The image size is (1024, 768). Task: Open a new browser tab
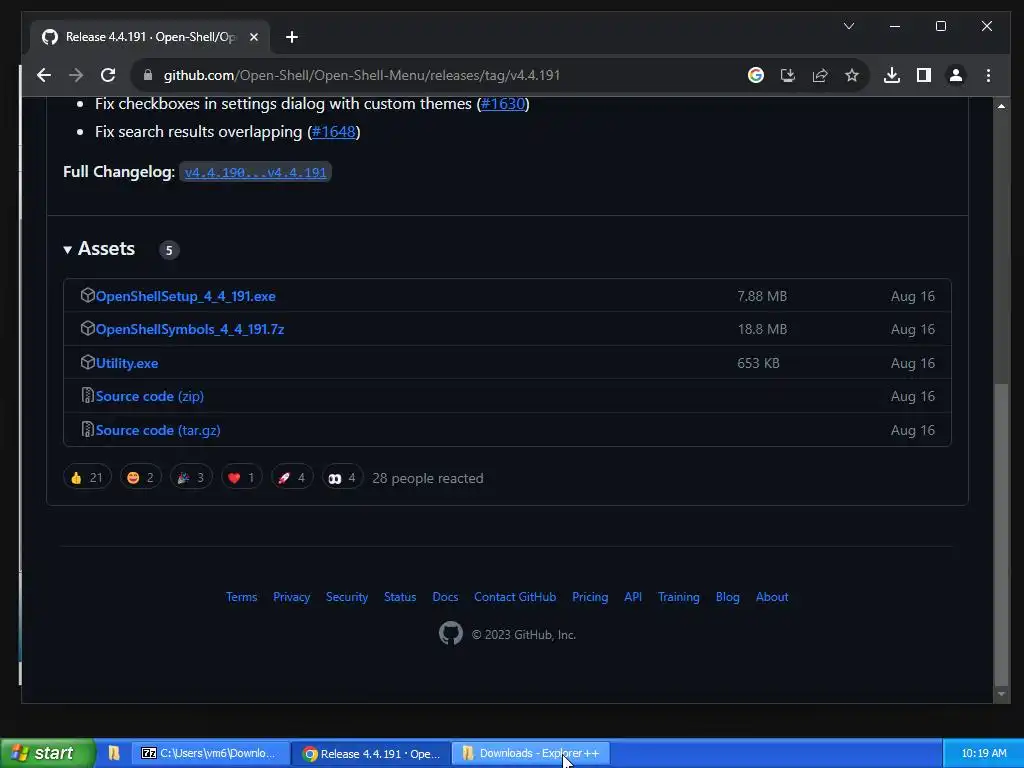(292, 37)
